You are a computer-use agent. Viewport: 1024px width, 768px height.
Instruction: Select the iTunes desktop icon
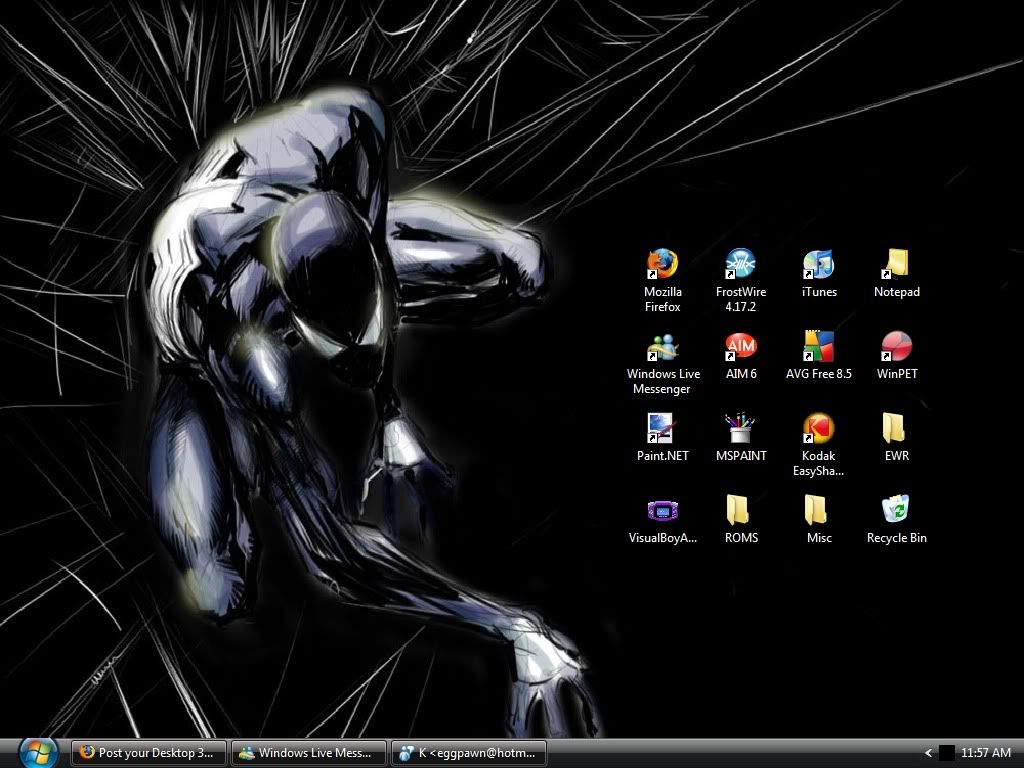[818, 264]
